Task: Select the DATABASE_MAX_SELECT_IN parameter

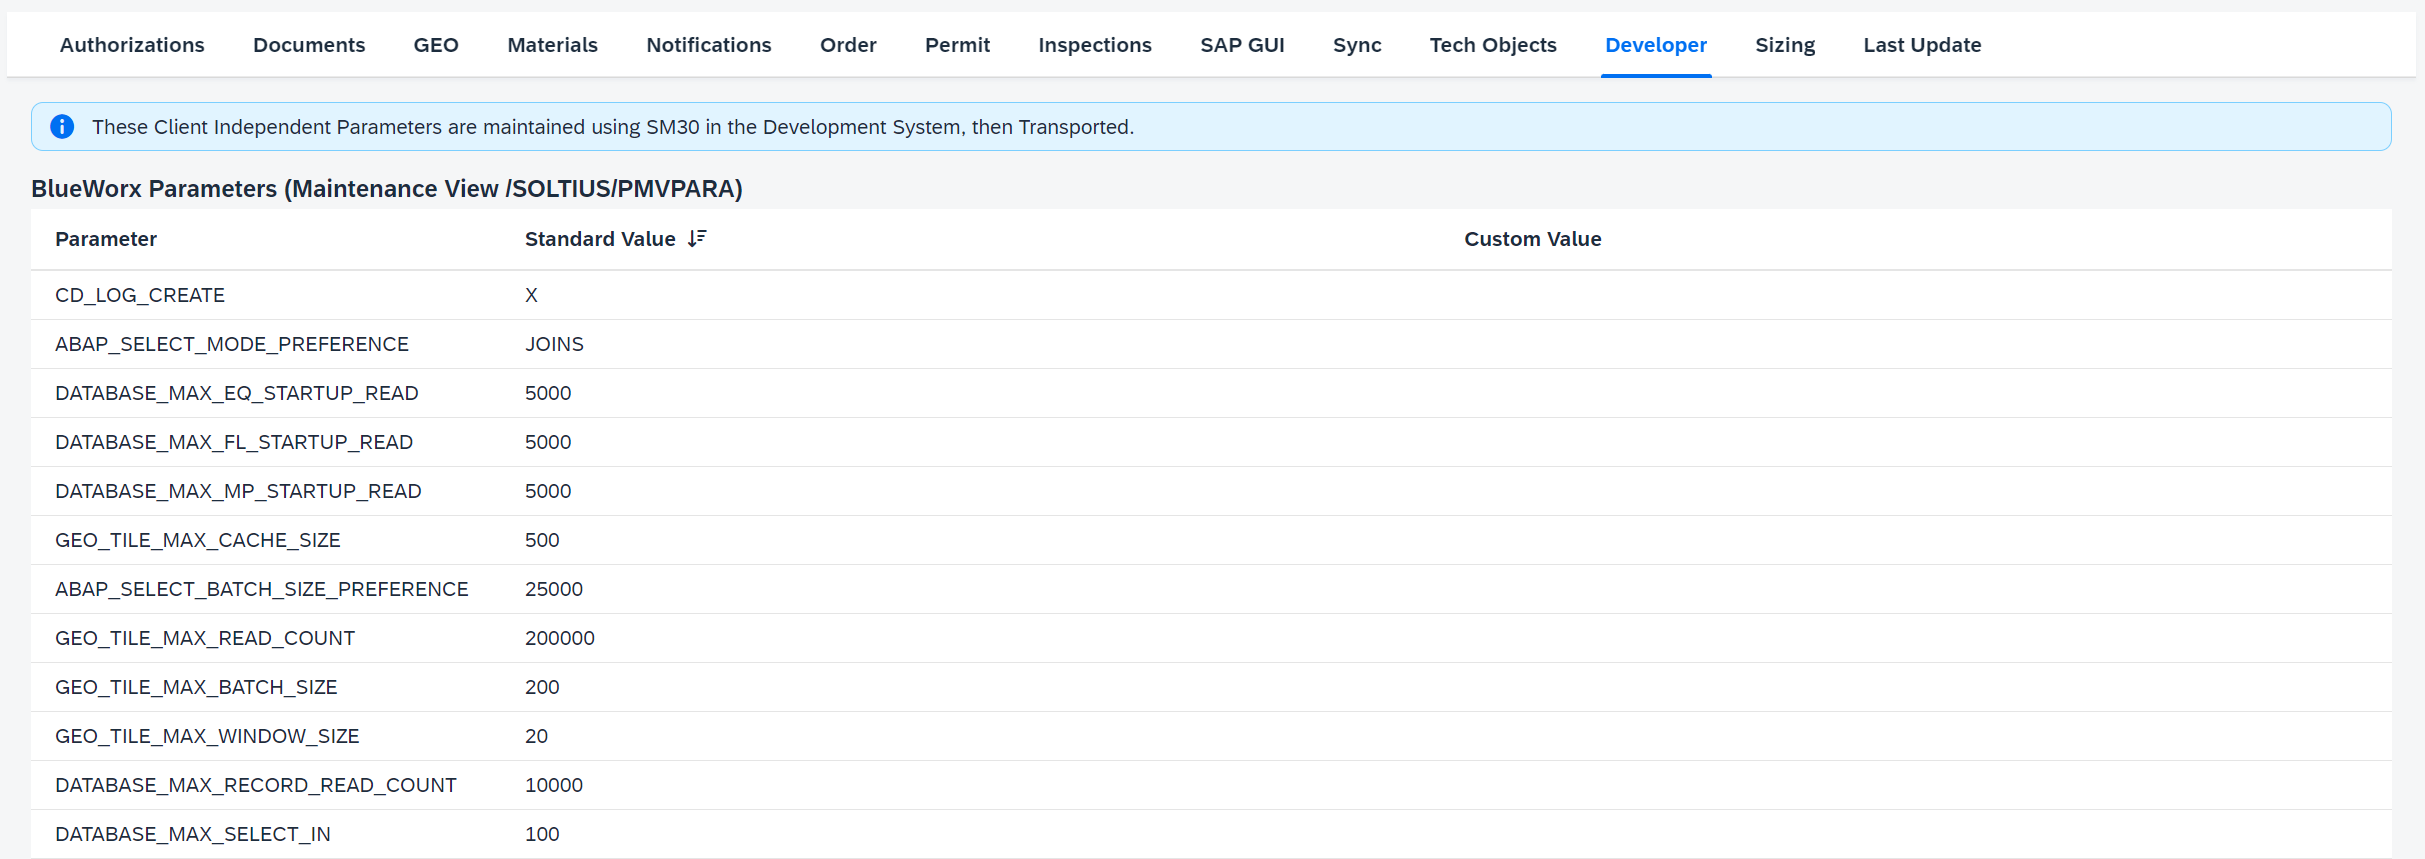Action: [193, 834]
